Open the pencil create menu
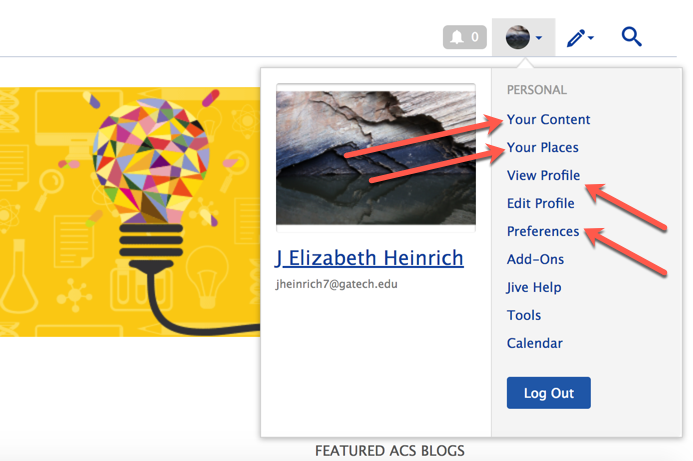 click(x=579, y=38)
